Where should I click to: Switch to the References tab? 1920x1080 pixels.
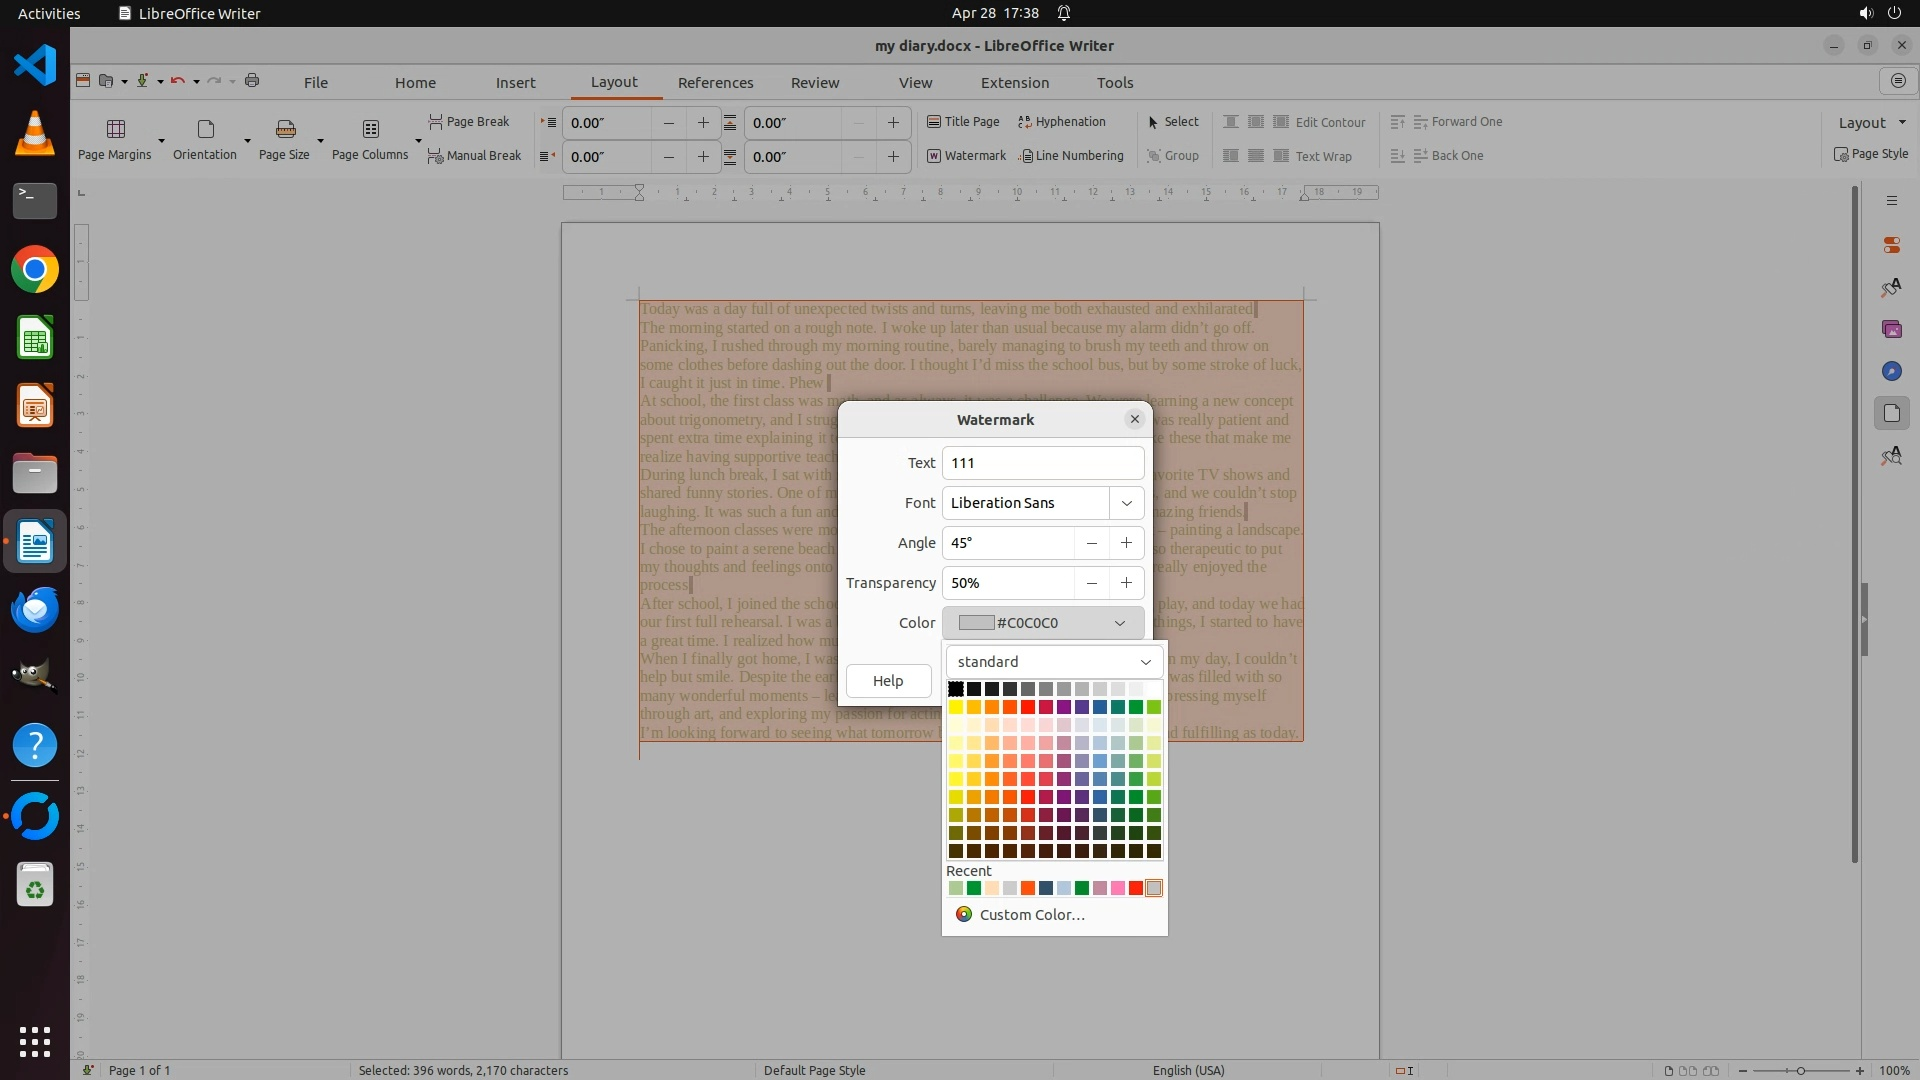click(x=715, y=83)
